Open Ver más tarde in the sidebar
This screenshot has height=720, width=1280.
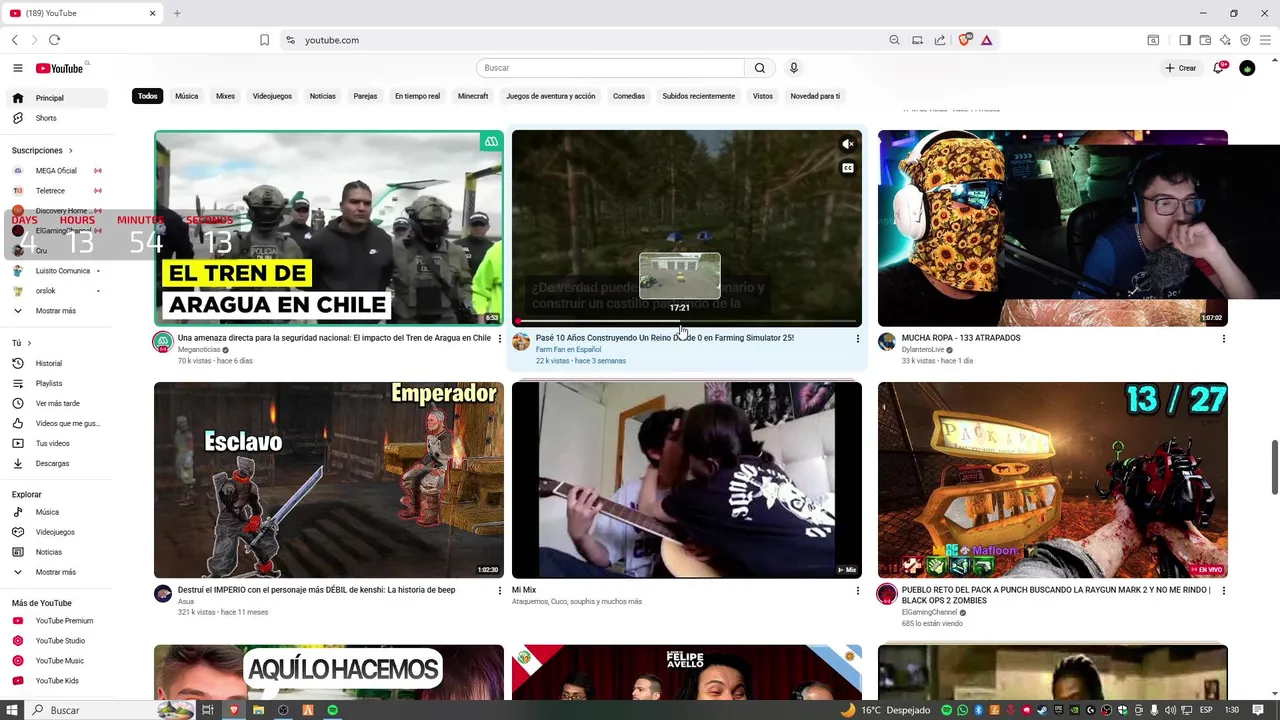click(x=56, y=403)
